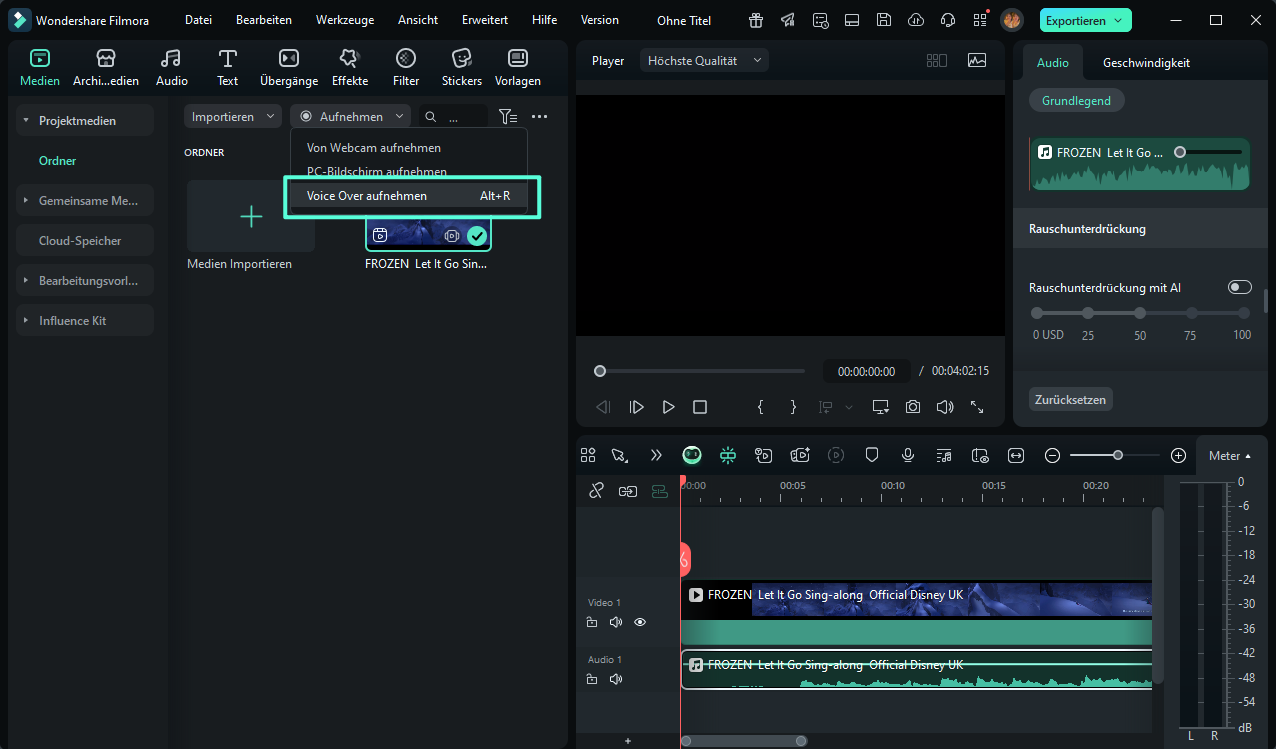Lock the Video 1 track

point(592,622)
